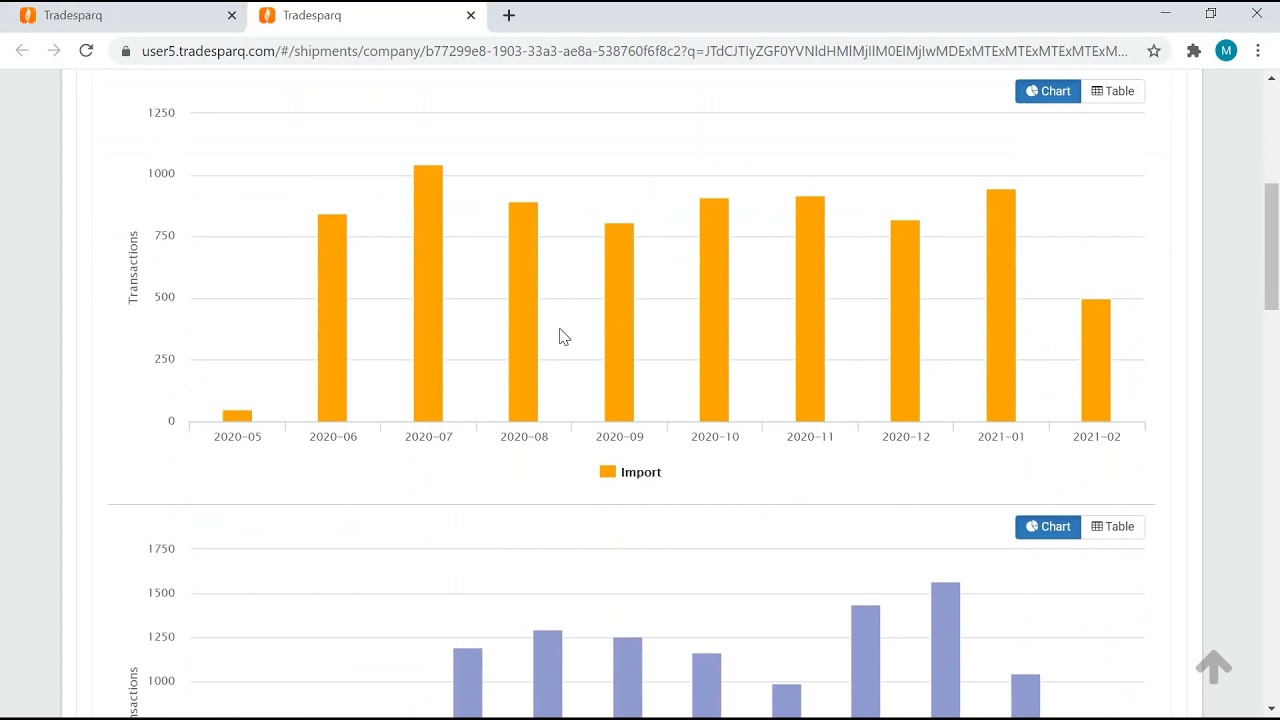Go forward with the browser forward arrow
The width and height of the screenshot is (1280, 720).
pyautogui.click(x=54, y=50)
